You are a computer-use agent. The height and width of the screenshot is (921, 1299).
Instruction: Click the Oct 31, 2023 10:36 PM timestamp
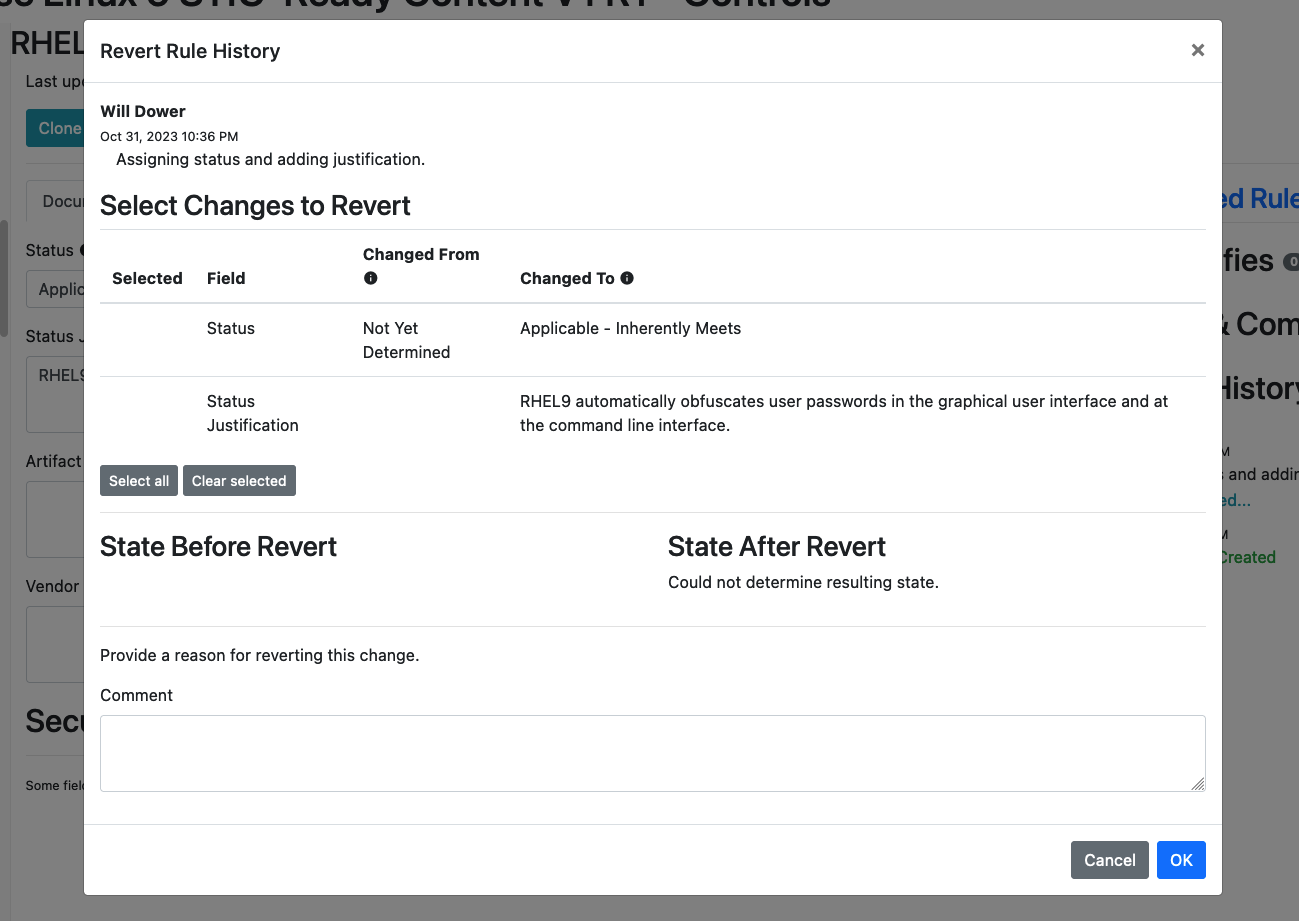coord(169,136)
